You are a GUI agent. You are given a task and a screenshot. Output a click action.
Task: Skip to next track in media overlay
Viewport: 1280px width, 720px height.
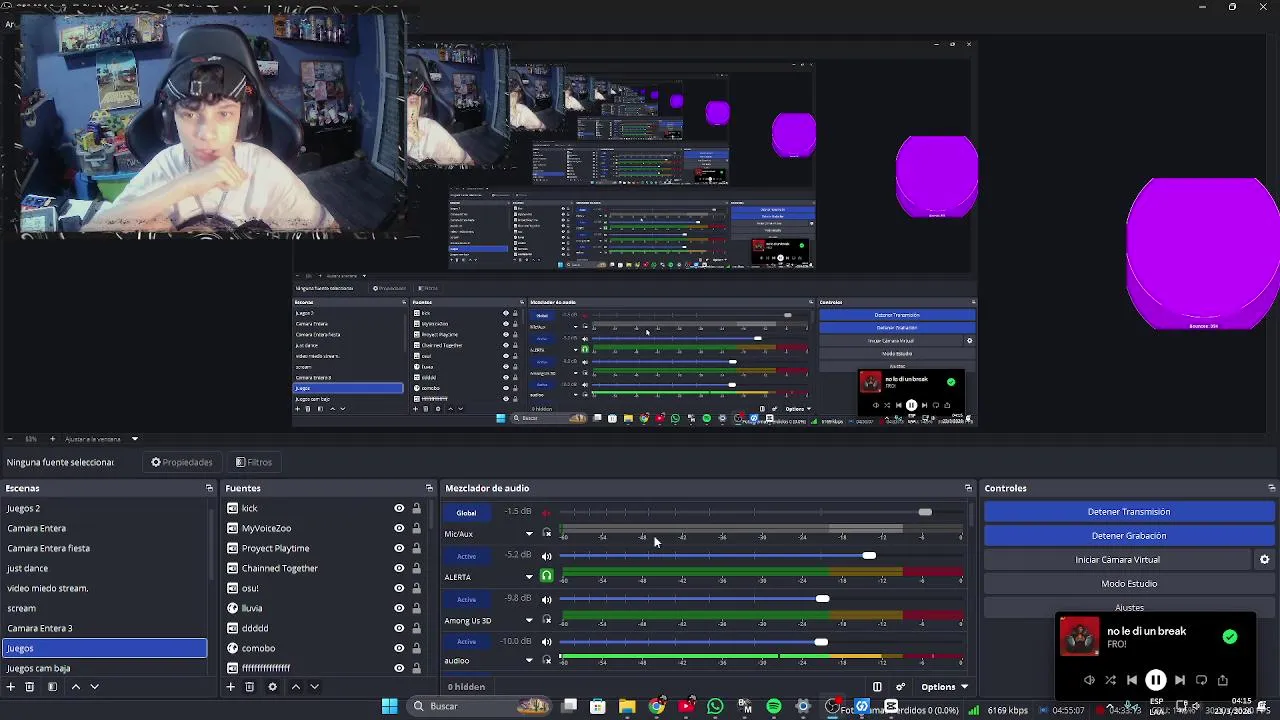tap(1180, 680)
